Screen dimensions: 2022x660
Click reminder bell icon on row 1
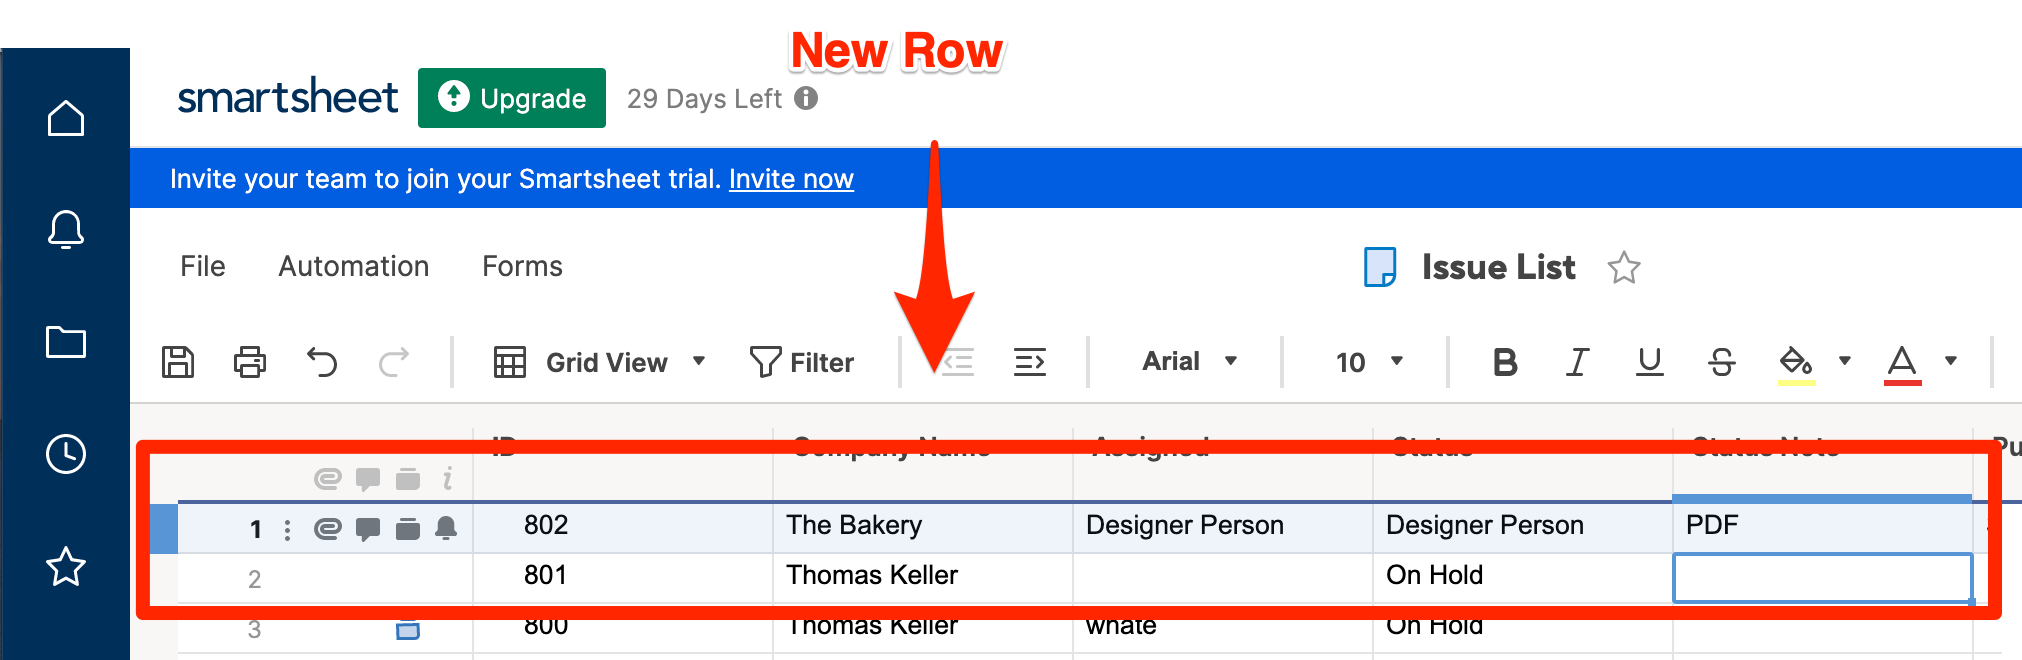(446, 529)
